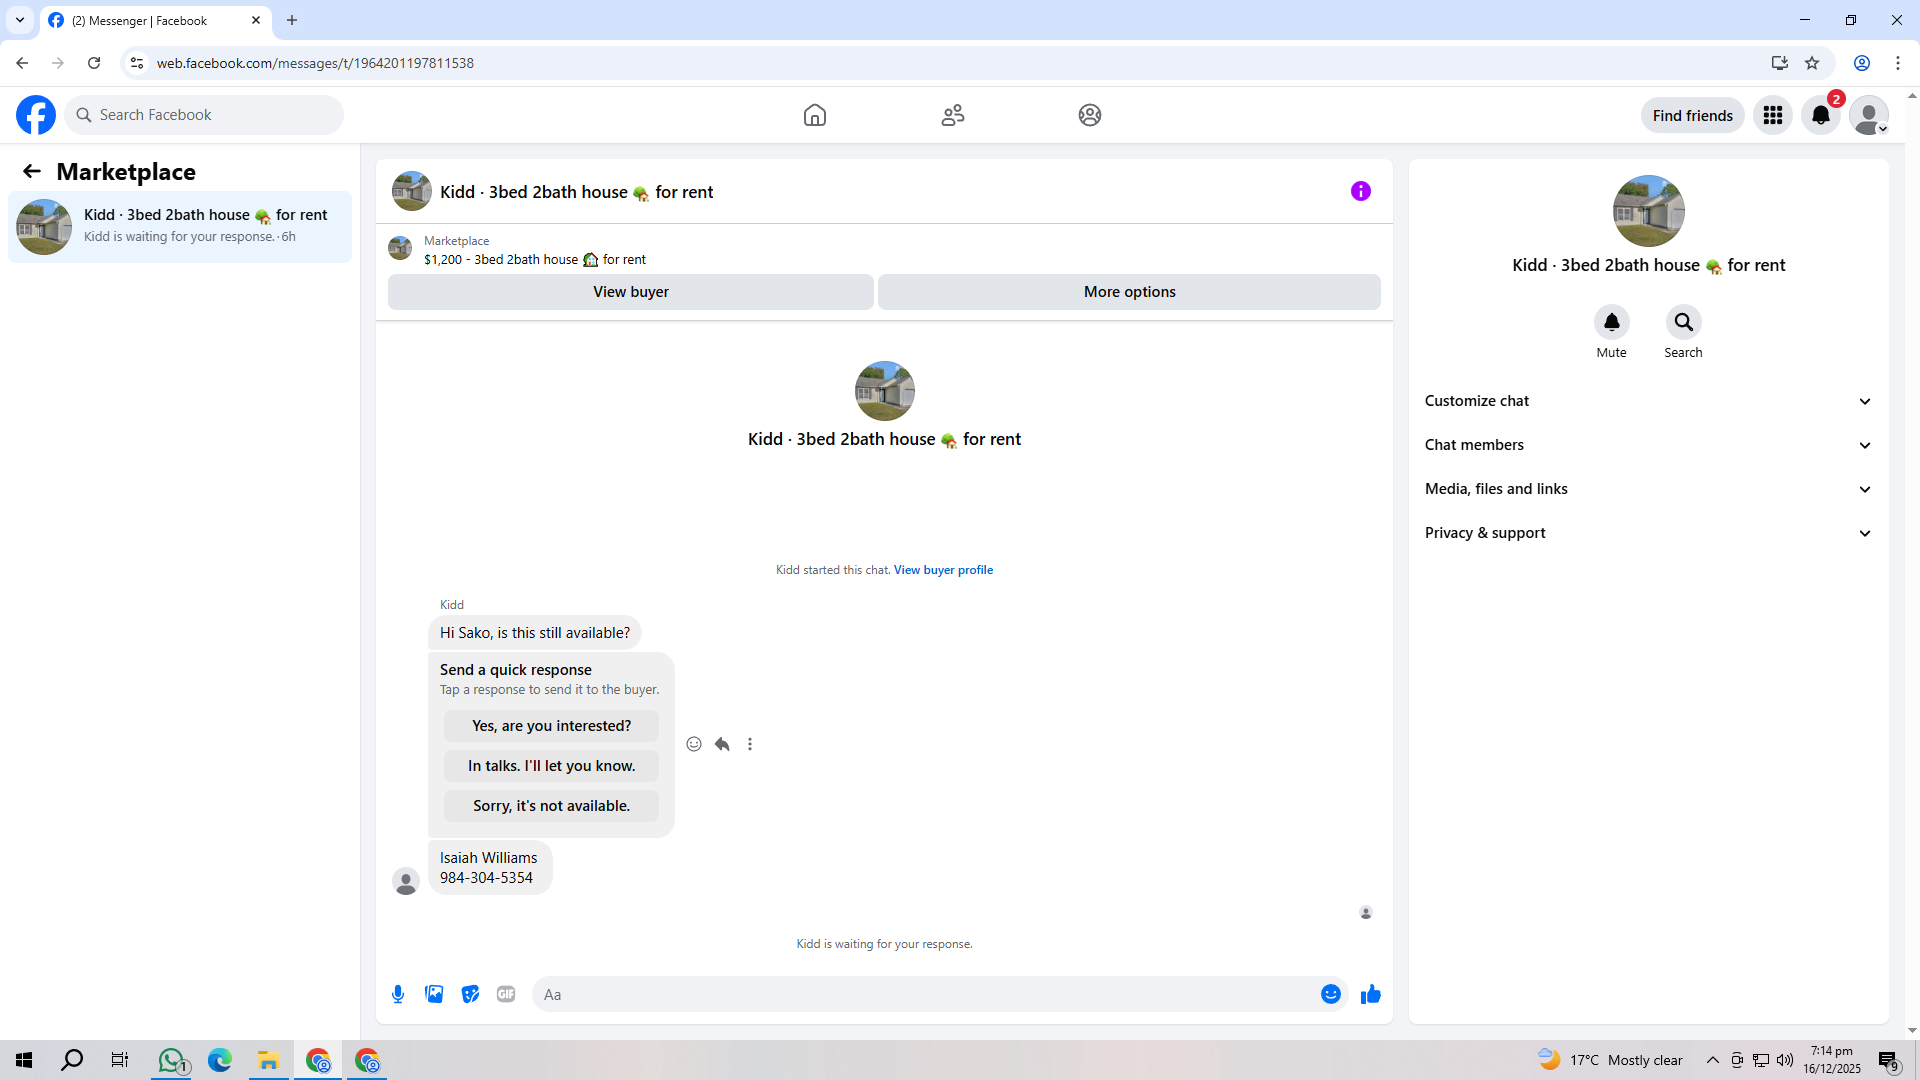Image resolution: width=1920 pixels, height=1080 pixels.
Task: Send a voice clip with the microphone icon
Action: [398, 994]
